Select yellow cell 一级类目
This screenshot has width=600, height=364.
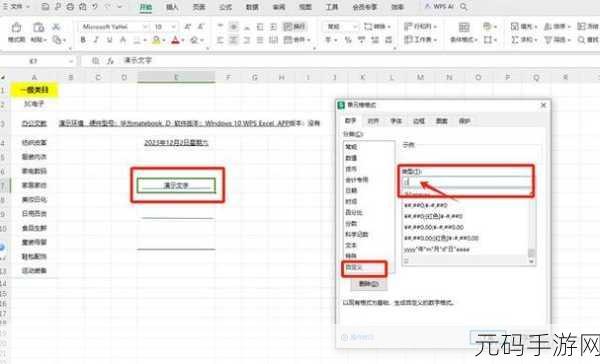tap(34, 90)
